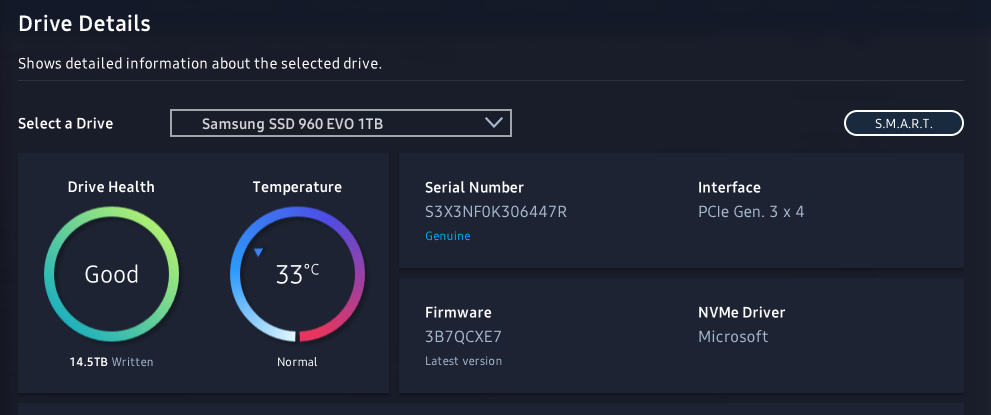Click the Temperature ring gauge
The height and width of the screenshot is (415, 991).
pyautogui.click(x=297, y=274)
